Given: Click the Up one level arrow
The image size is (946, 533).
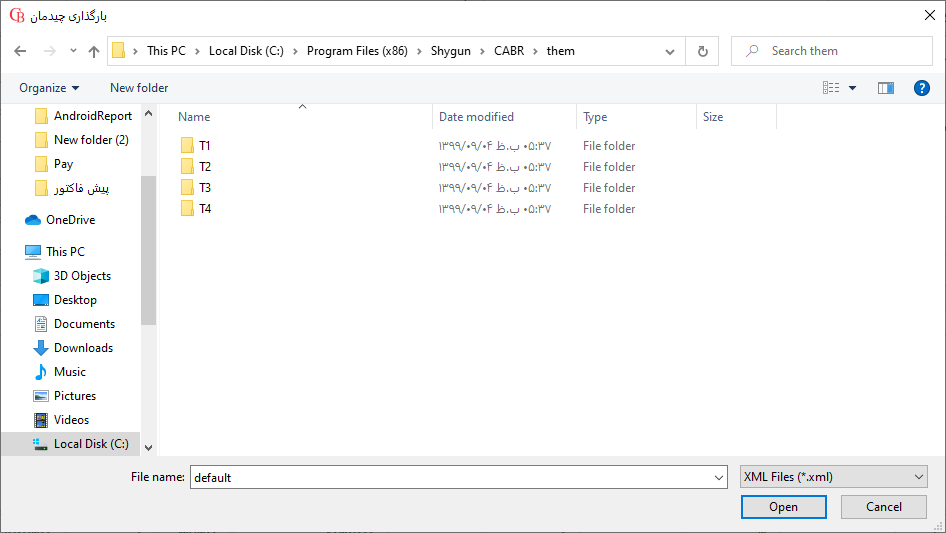Looking at the screenshot, I should coord(94,51).
